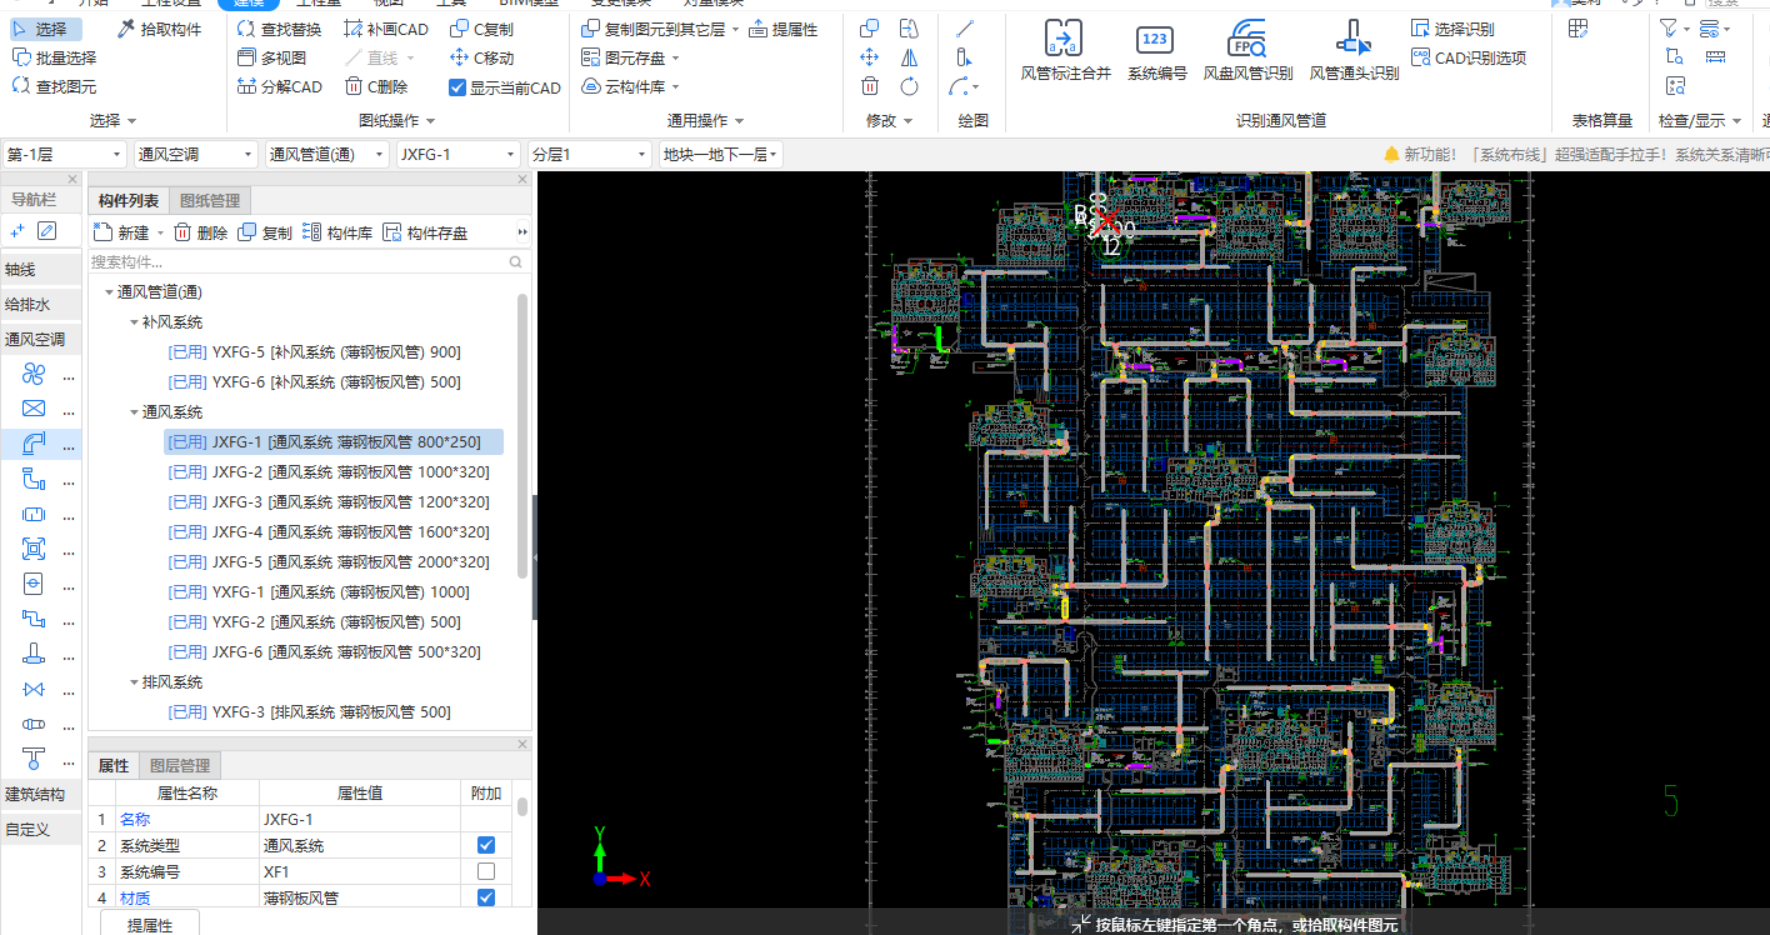Click the 提属性 button below properties

coord(150,924)
